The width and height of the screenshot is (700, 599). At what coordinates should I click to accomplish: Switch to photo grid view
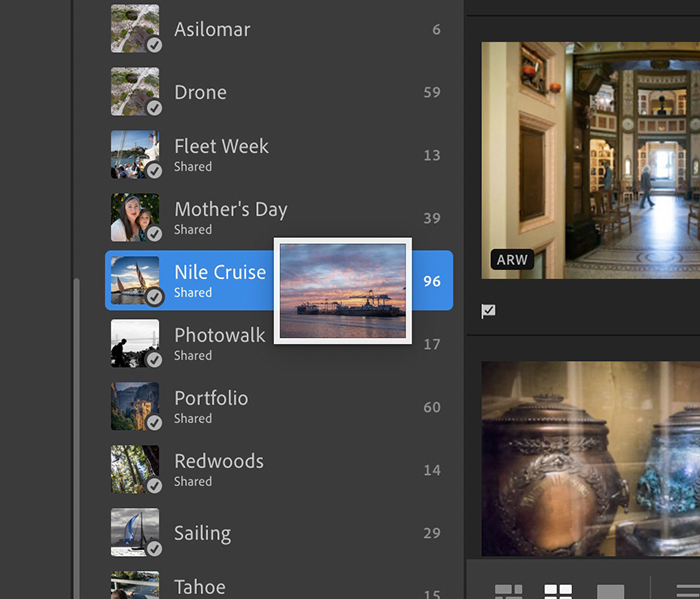508,591
